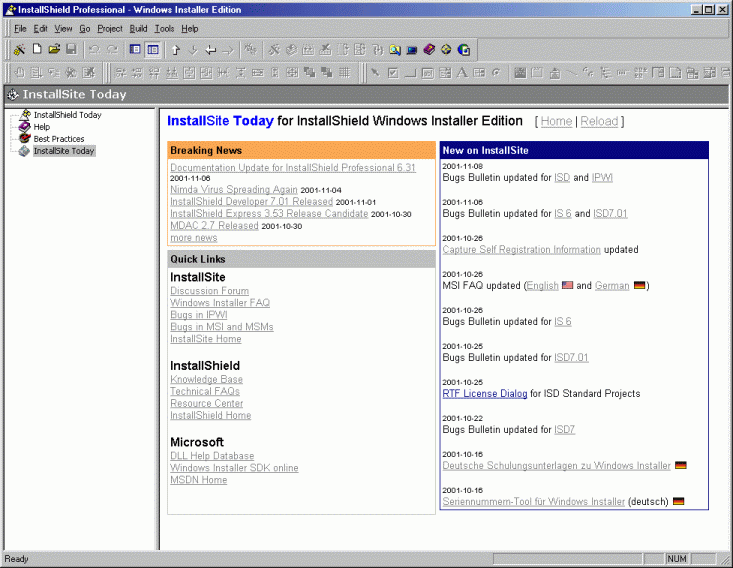Image resolution: width=733 pixels, height=568 pixels.
Task: Click the purple help book toolbar icon
Action: click(x=429, y=49)
